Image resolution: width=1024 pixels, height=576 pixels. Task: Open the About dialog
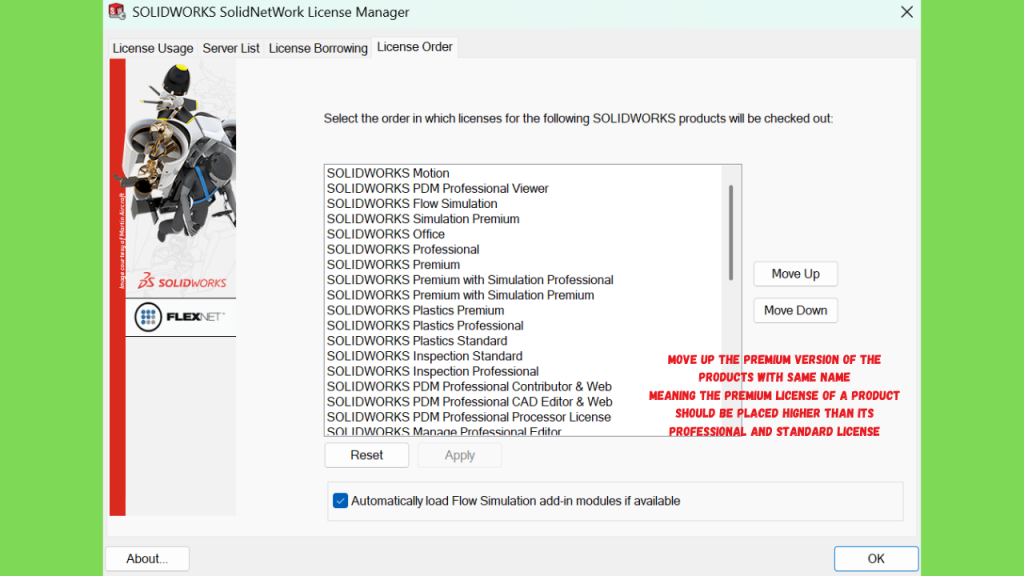[x=148, y=559]
